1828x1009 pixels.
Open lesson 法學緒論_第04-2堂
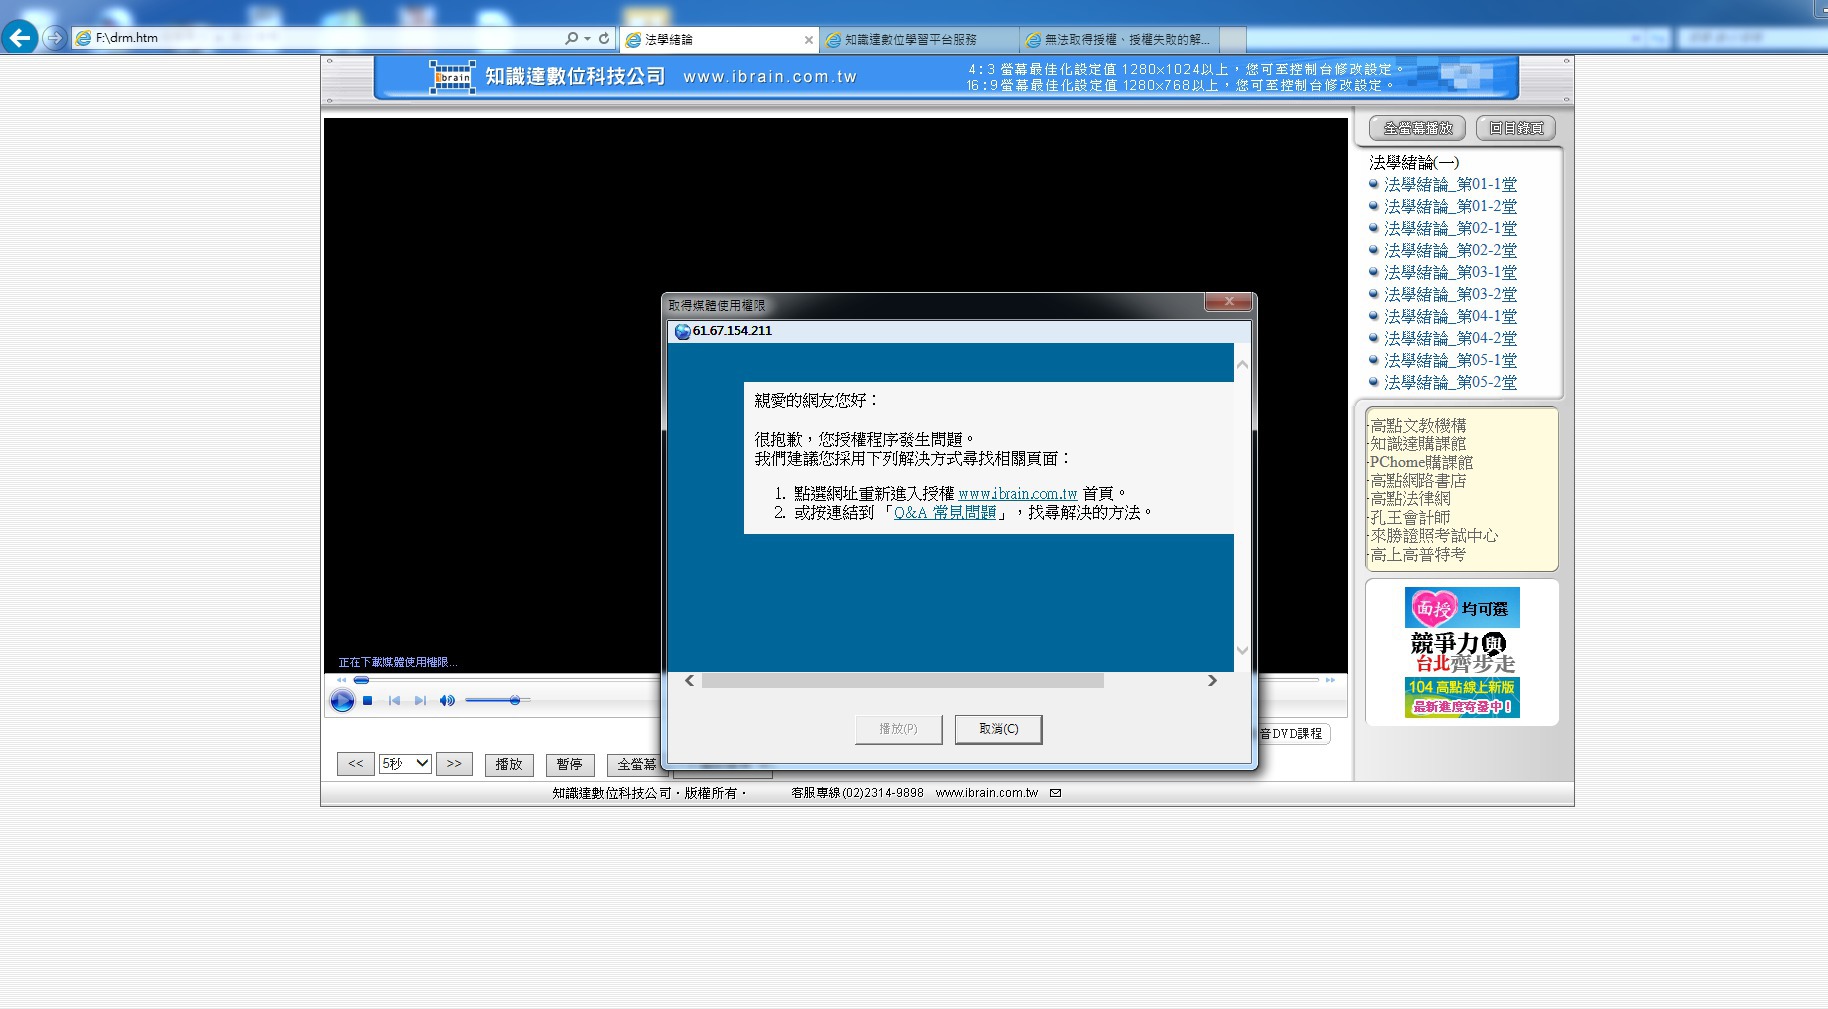(1450, 338)
